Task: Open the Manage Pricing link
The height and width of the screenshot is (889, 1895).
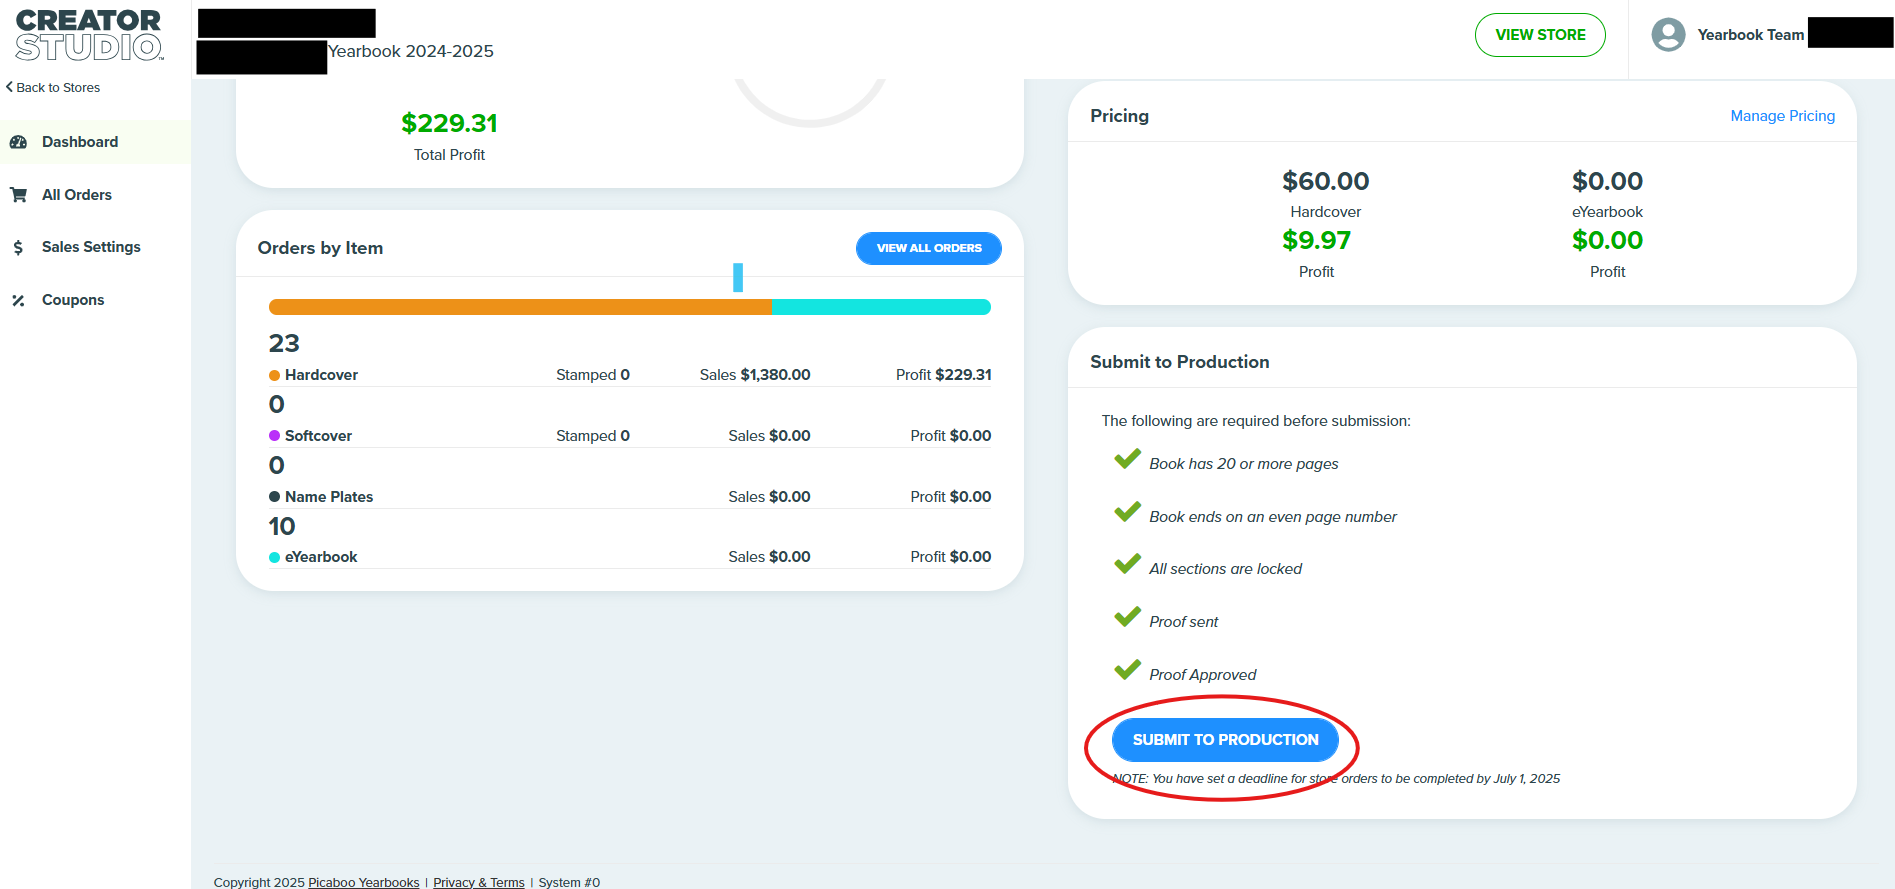Action: point(1782,116)
